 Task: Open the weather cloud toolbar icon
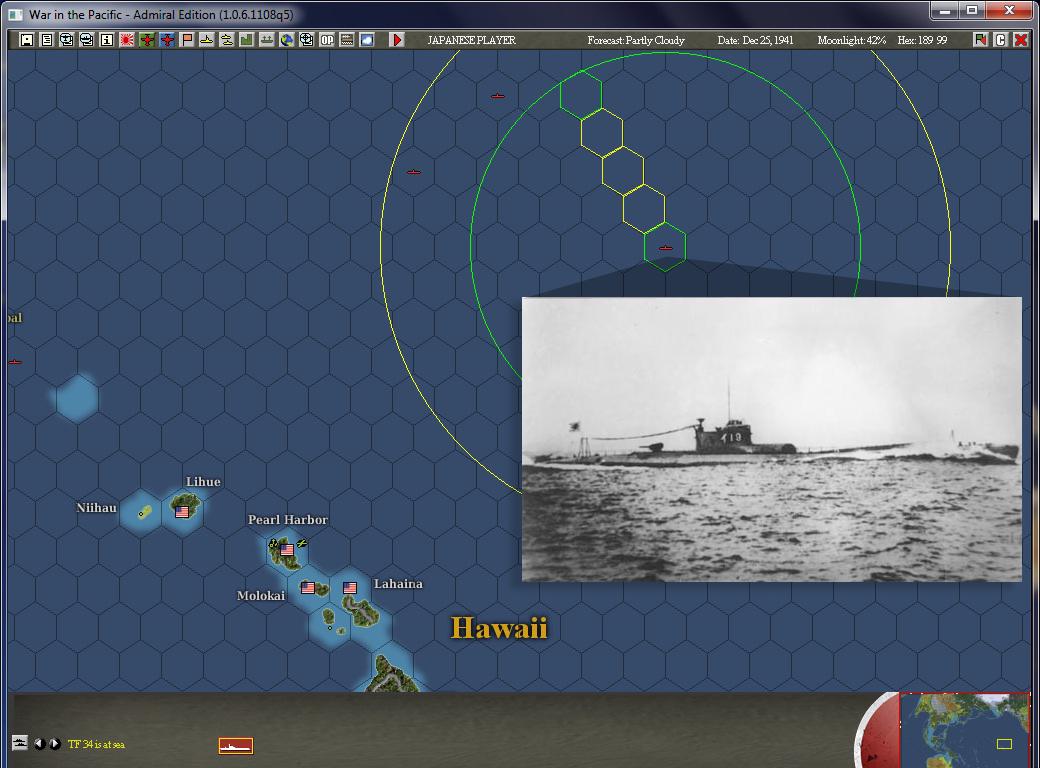(x=367, y=40)
